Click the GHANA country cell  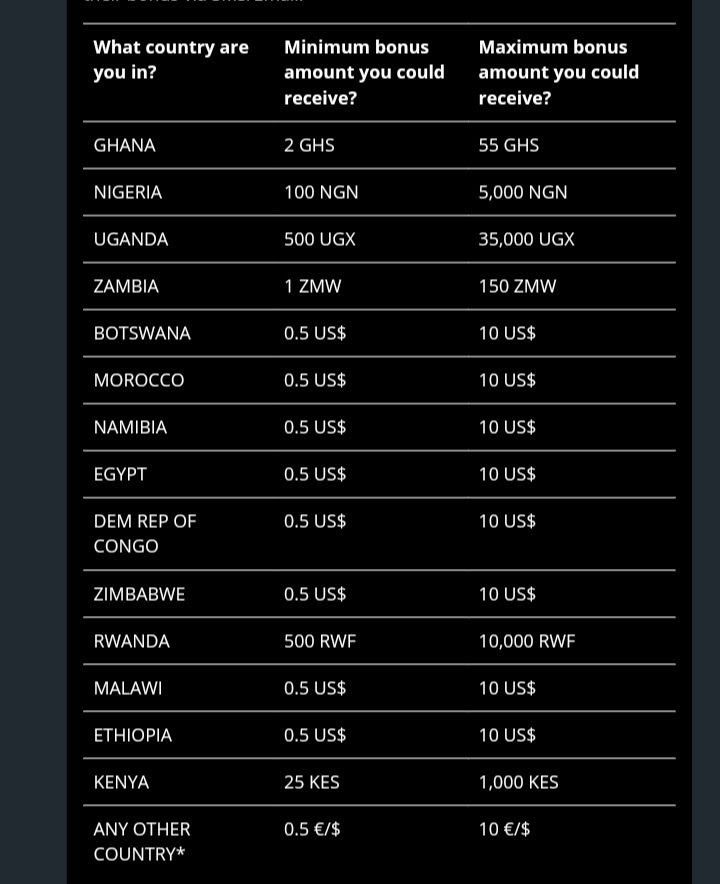[125, 145]
